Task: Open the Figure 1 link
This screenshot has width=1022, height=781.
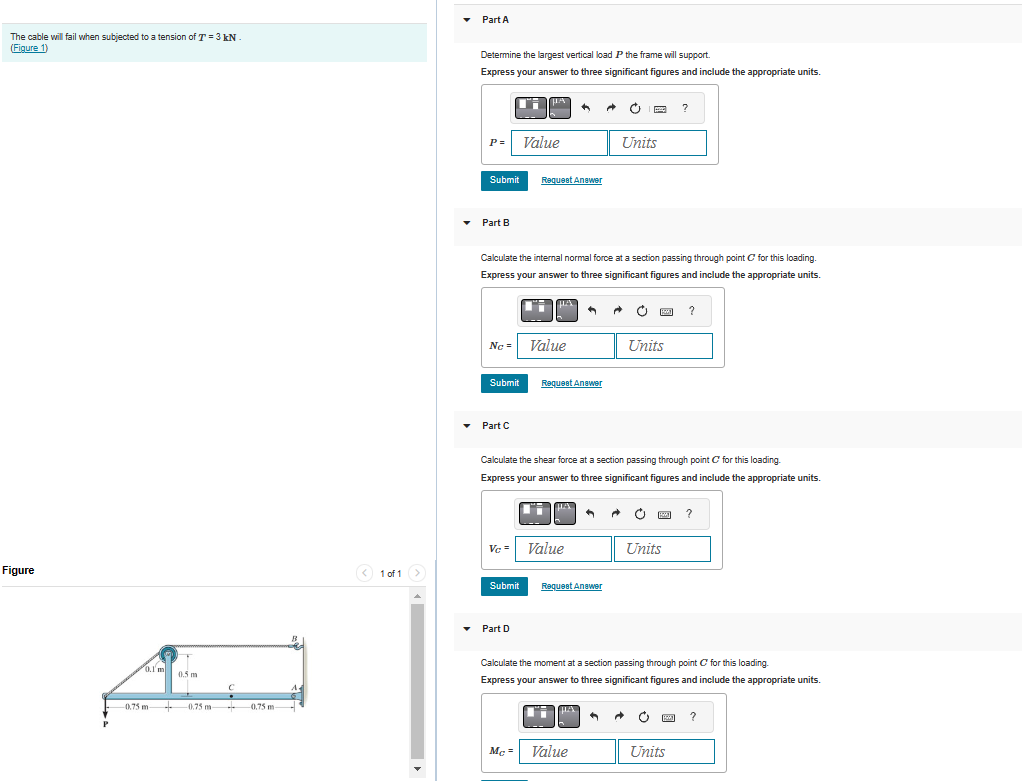Action: tap(29, 47)
